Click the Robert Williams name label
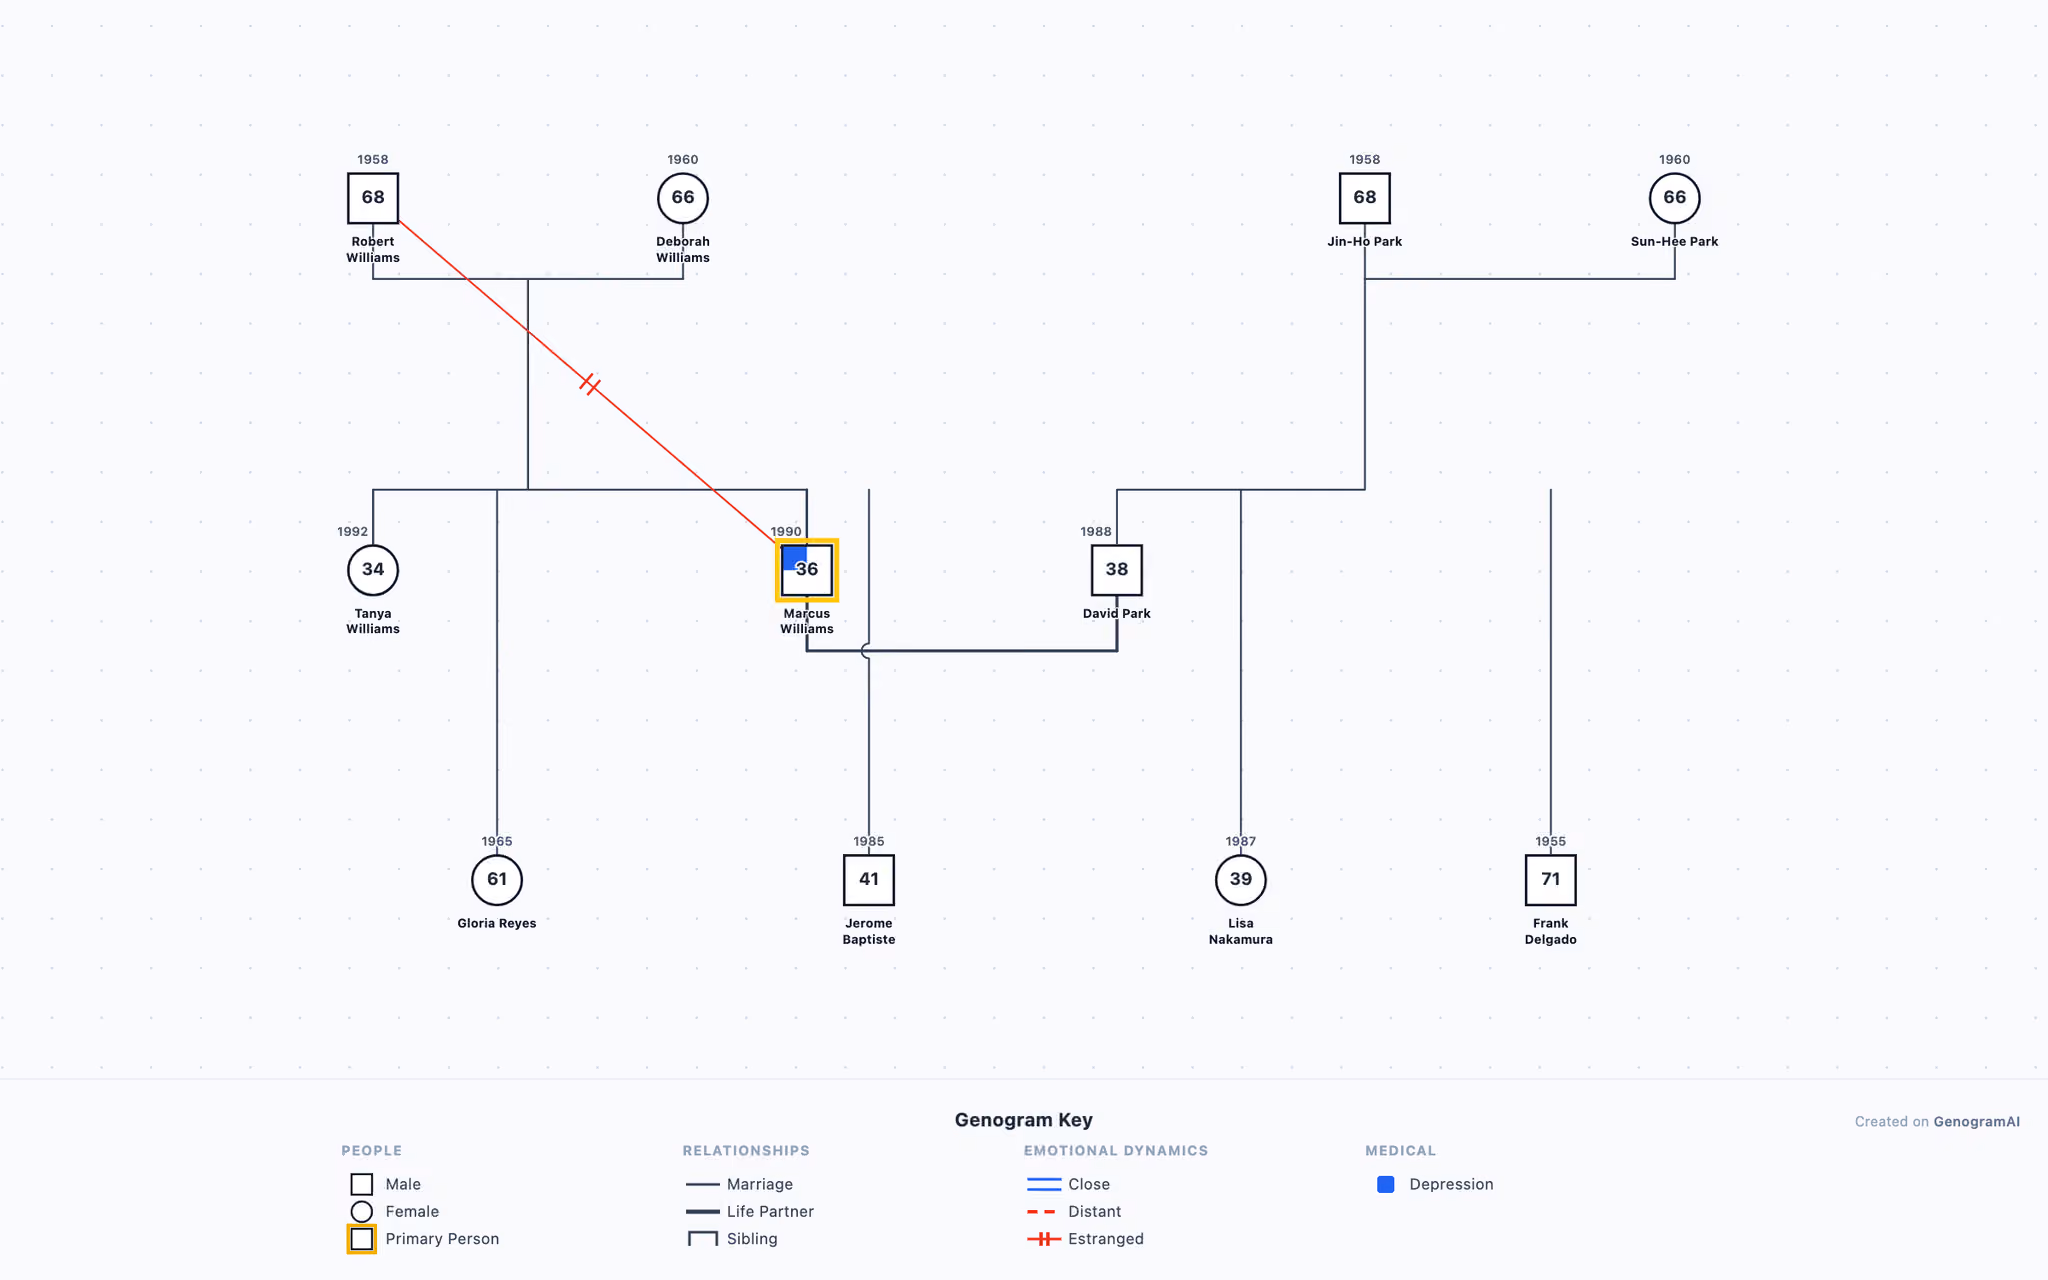The image size is (2048, 1280). pyautogui.click(x=373, y=250)
